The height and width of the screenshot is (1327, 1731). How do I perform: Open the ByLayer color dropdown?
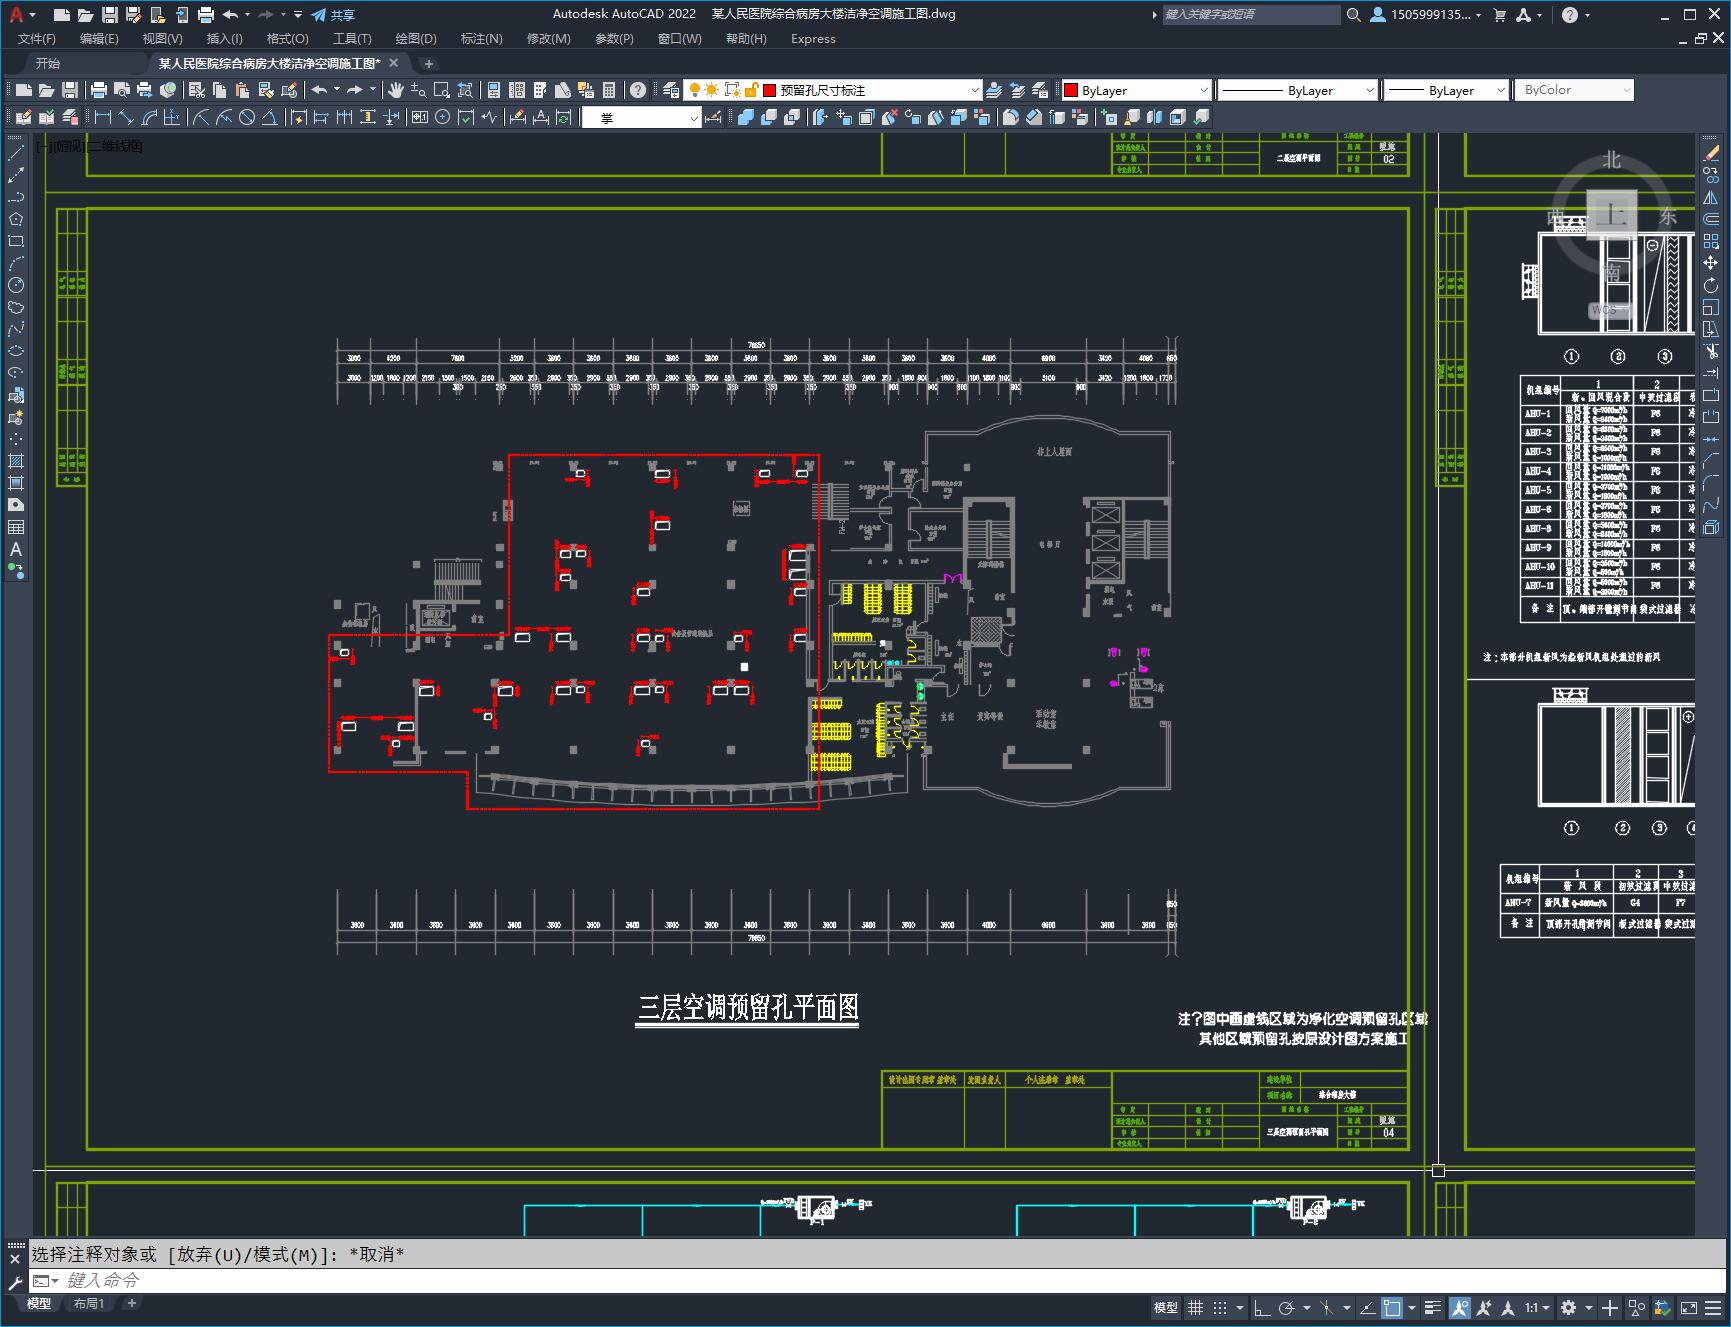1136,90
